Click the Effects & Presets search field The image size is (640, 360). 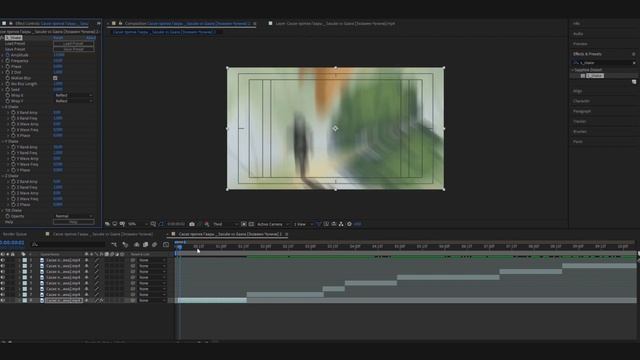[604, 63]
